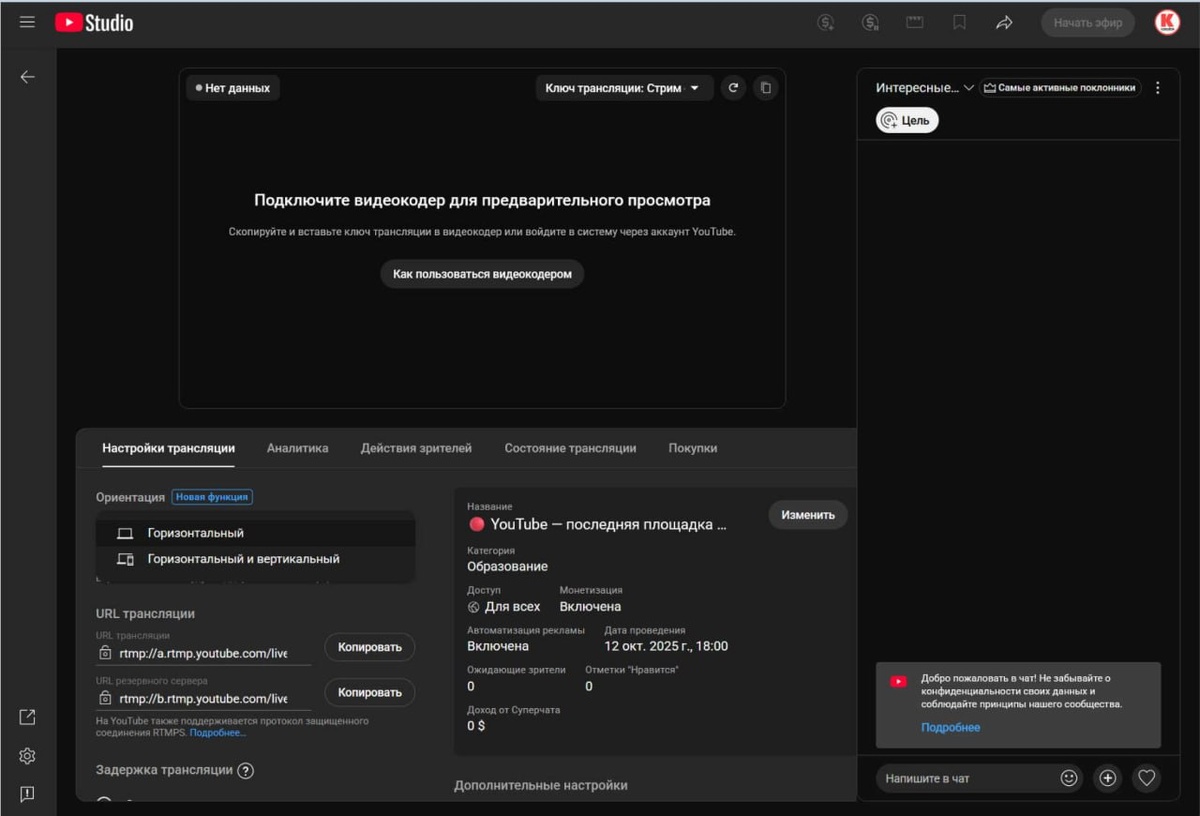The height and width of the screenshot is (816, 1200).
Task: Click the dollar-plus monetization icon
Action: (x=826, y=22)
